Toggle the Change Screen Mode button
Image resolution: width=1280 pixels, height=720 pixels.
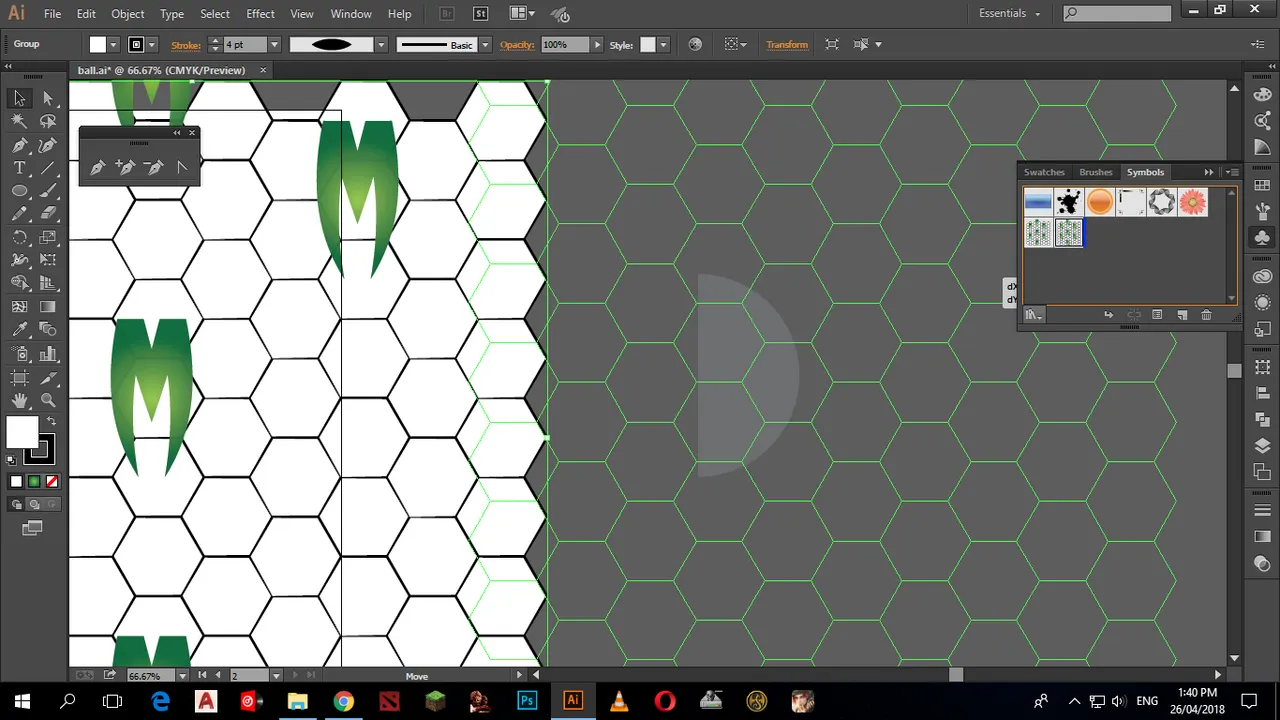pos(32,527)
